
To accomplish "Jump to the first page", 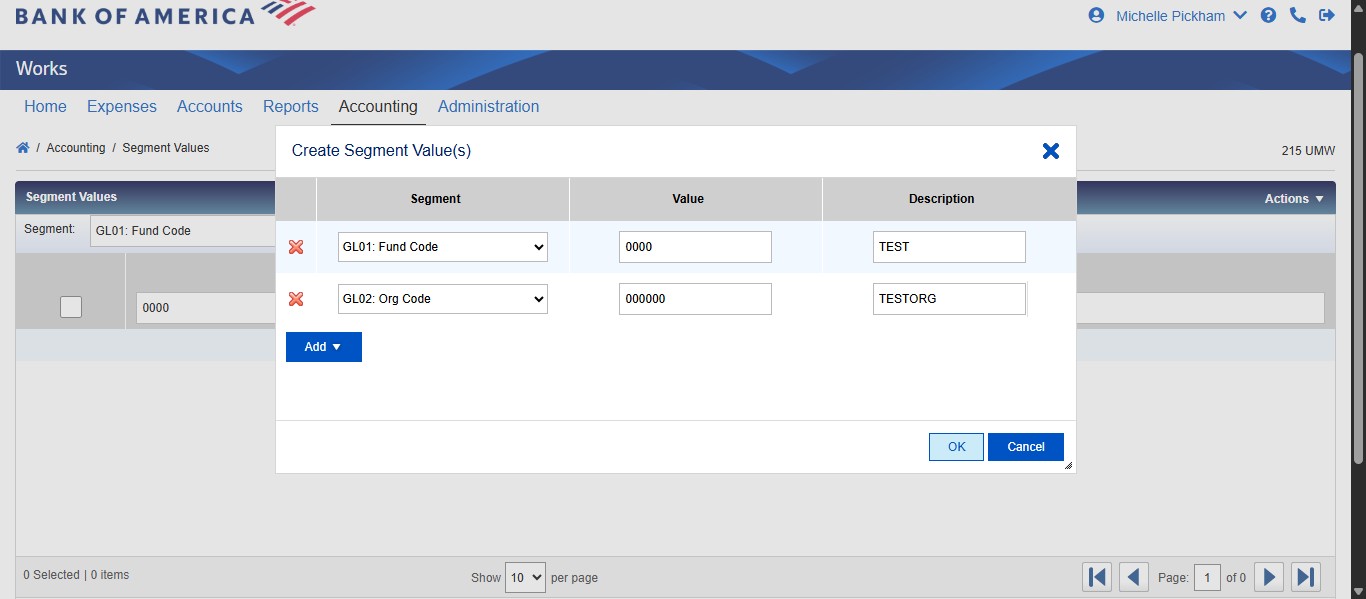I will [1096, 576].
